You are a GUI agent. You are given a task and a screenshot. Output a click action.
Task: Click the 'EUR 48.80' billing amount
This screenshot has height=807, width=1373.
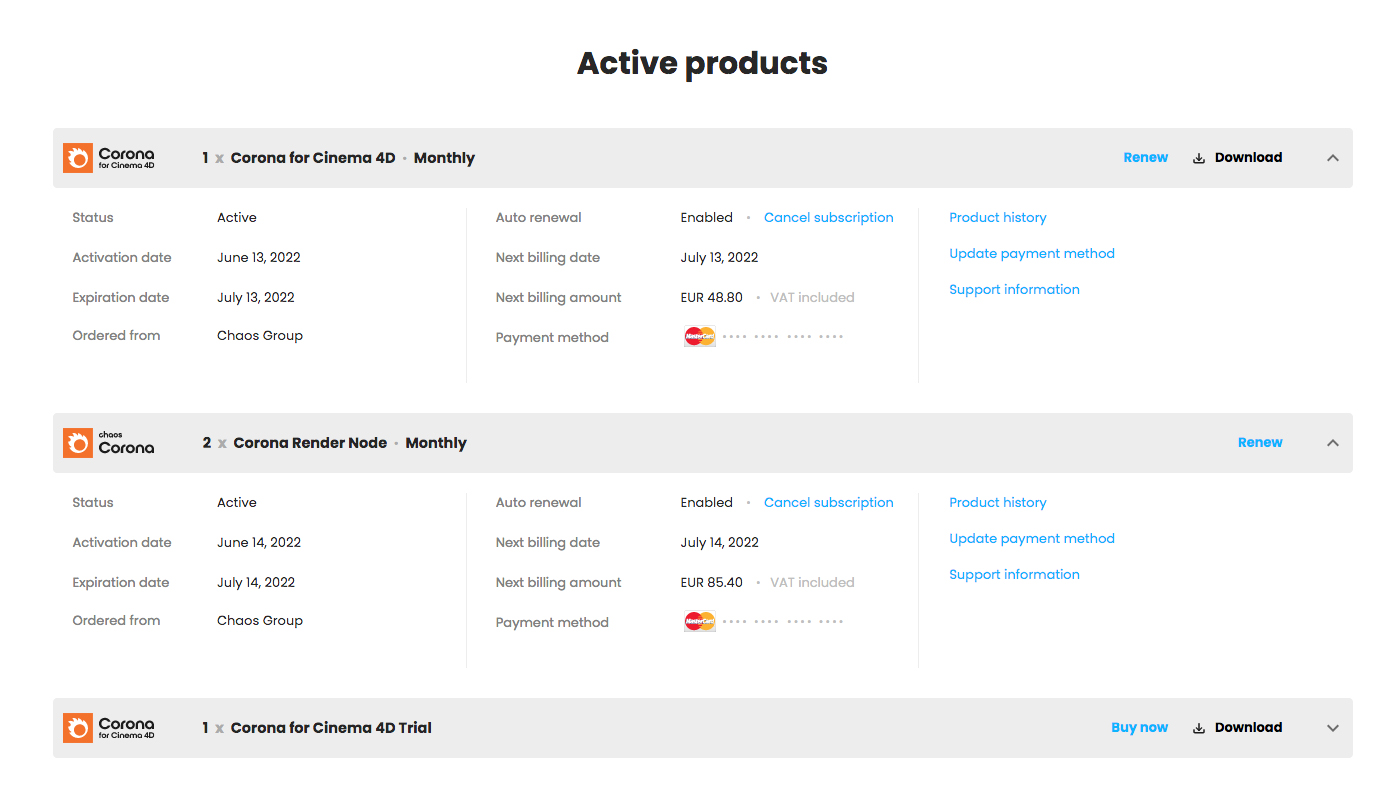click(712, 297)
